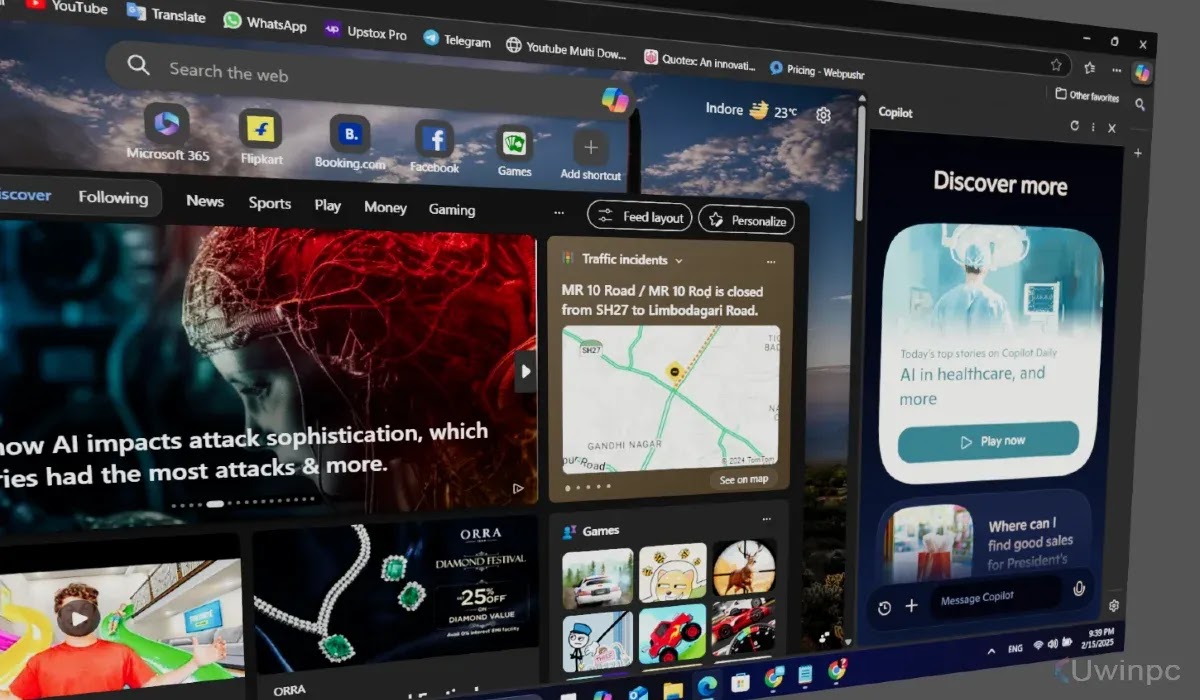
Task: Open the deer hunting game thumbnail
Action: coord(743,568)
